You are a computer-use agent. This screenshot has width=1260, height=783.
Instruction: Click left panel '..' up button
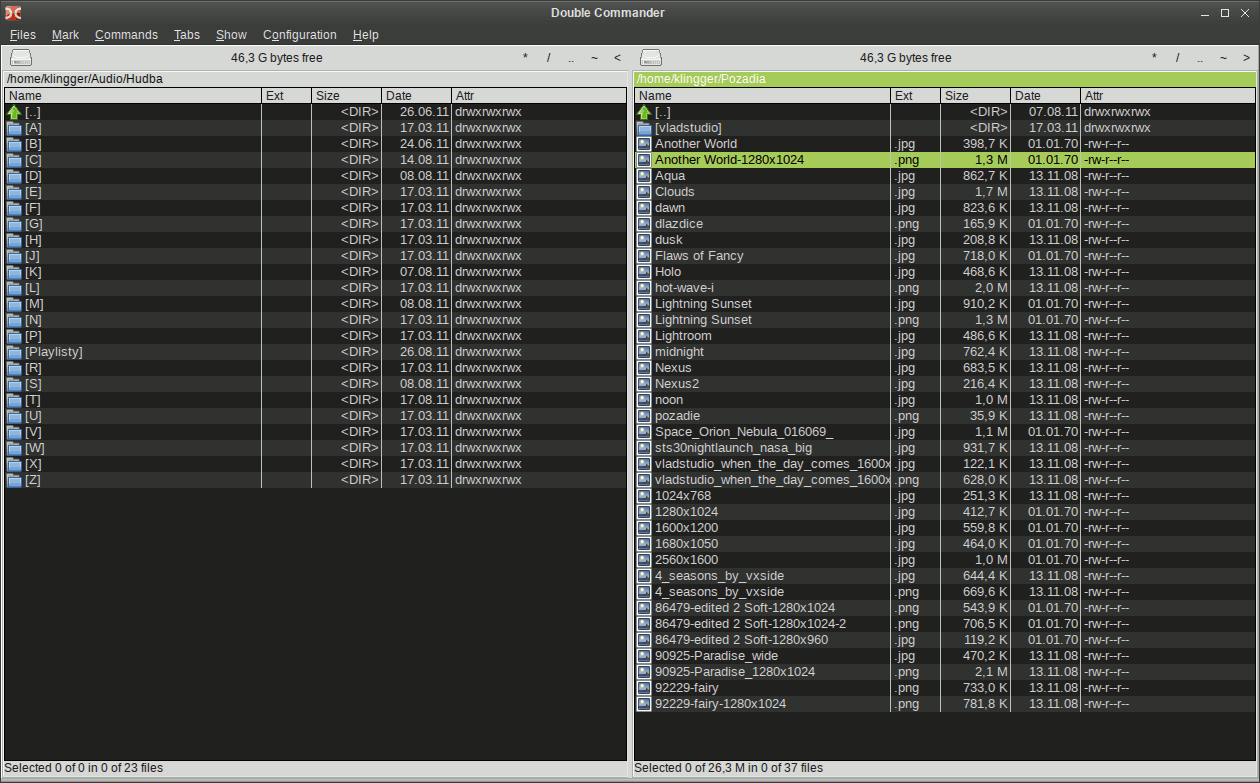tap(571, 58)
